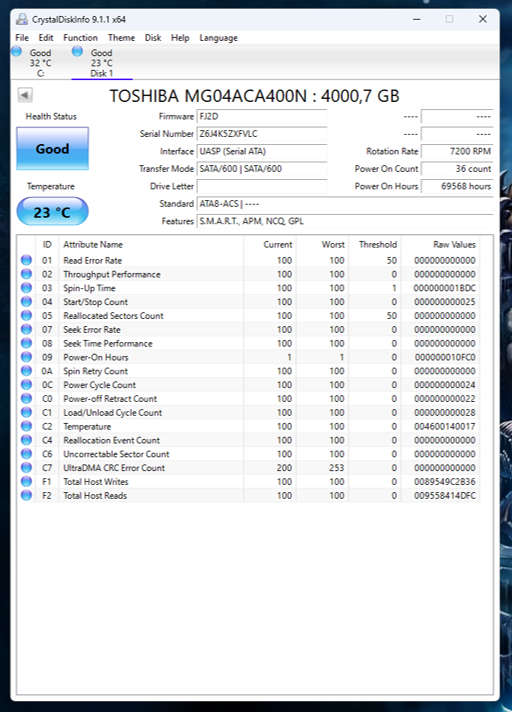This screenshot has width=512, height=712.
Task: Click status orb for UltraDMA CRC Error Count
Action: (26, 468)
